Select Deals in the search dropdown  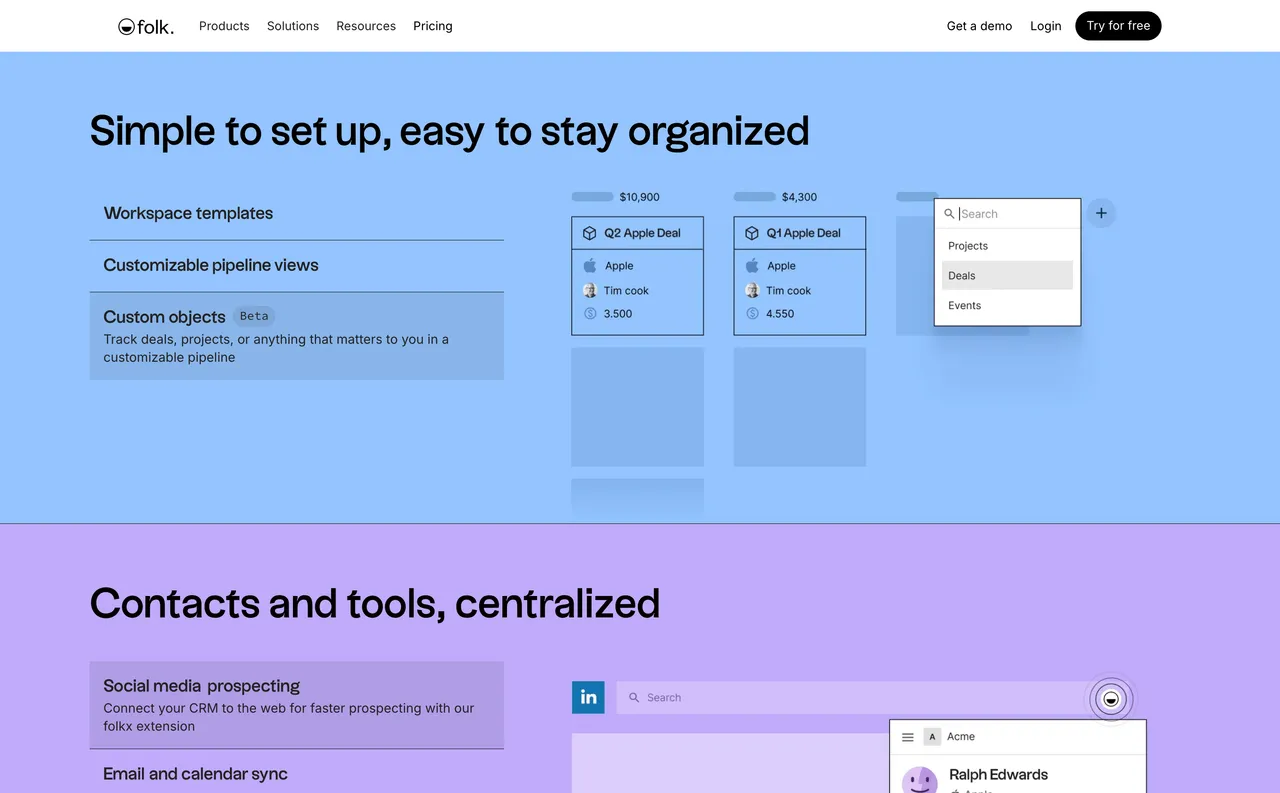[x=961, y=275]
